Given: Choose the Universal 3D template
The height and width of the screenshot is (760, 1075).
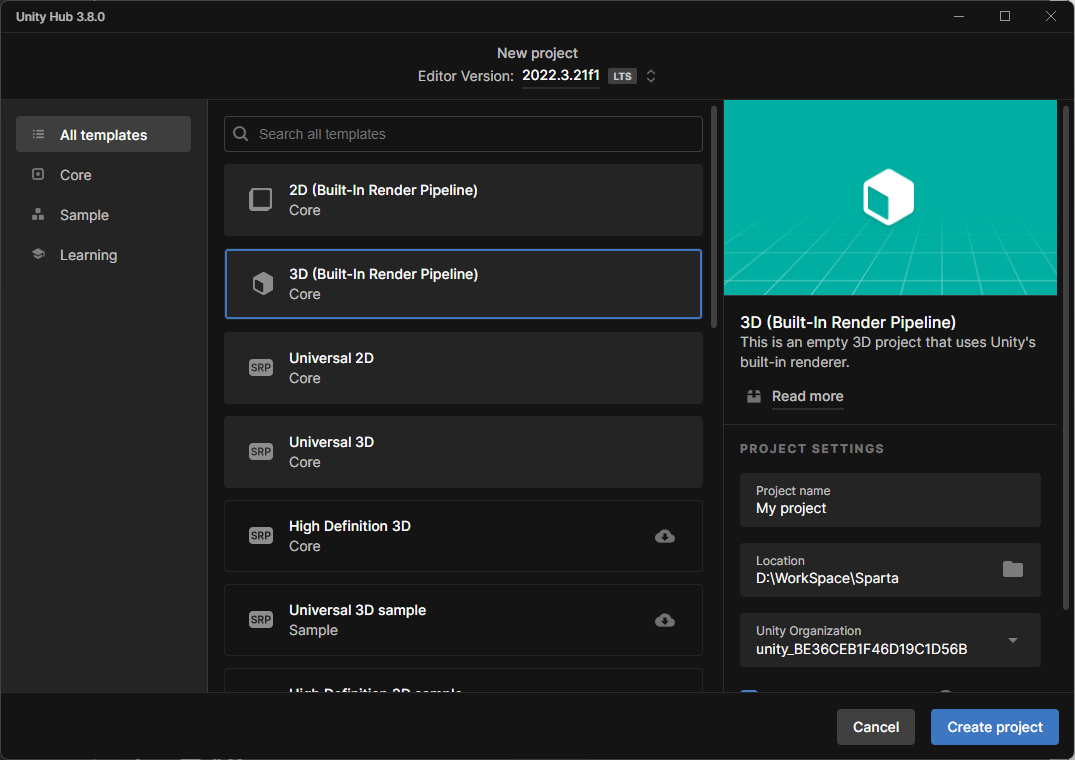Looking at the screenshot, I should click(x=463, y=452).
